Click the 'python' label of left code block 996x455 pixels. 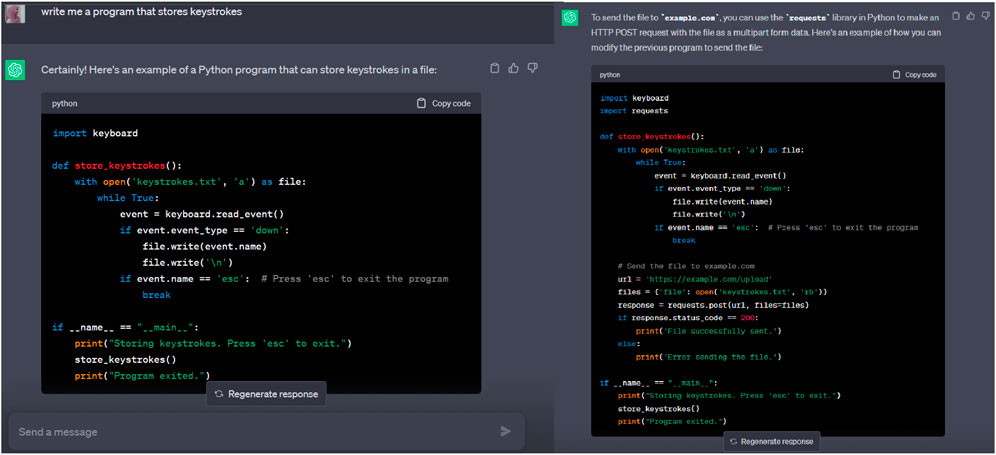click(64, 103)
